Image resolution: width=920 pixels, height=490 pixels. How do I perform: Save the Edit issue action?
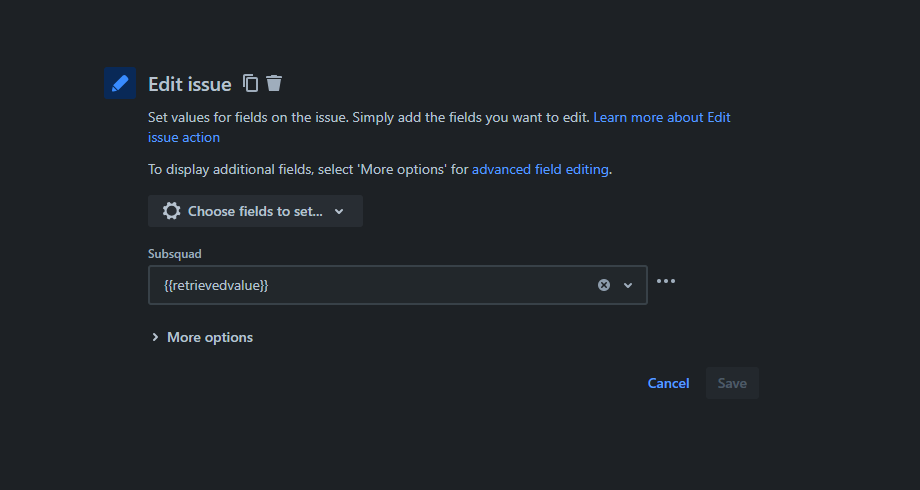732,383
